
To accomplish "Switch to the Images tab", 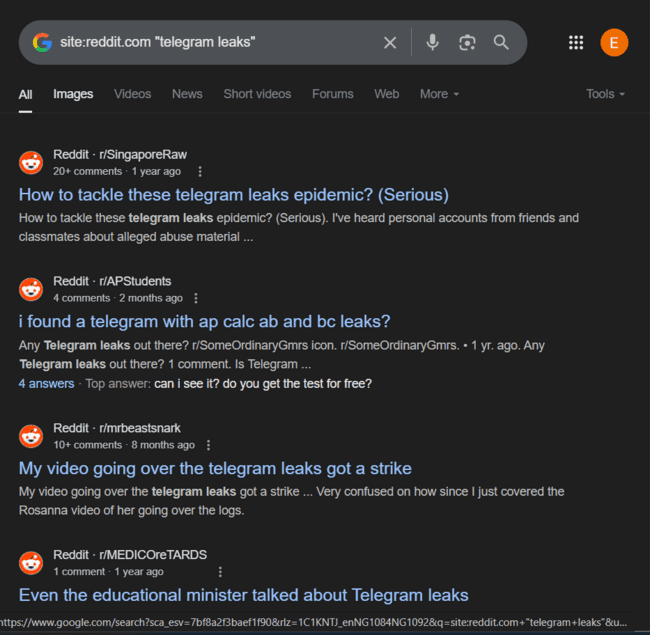I will [73, 94].
